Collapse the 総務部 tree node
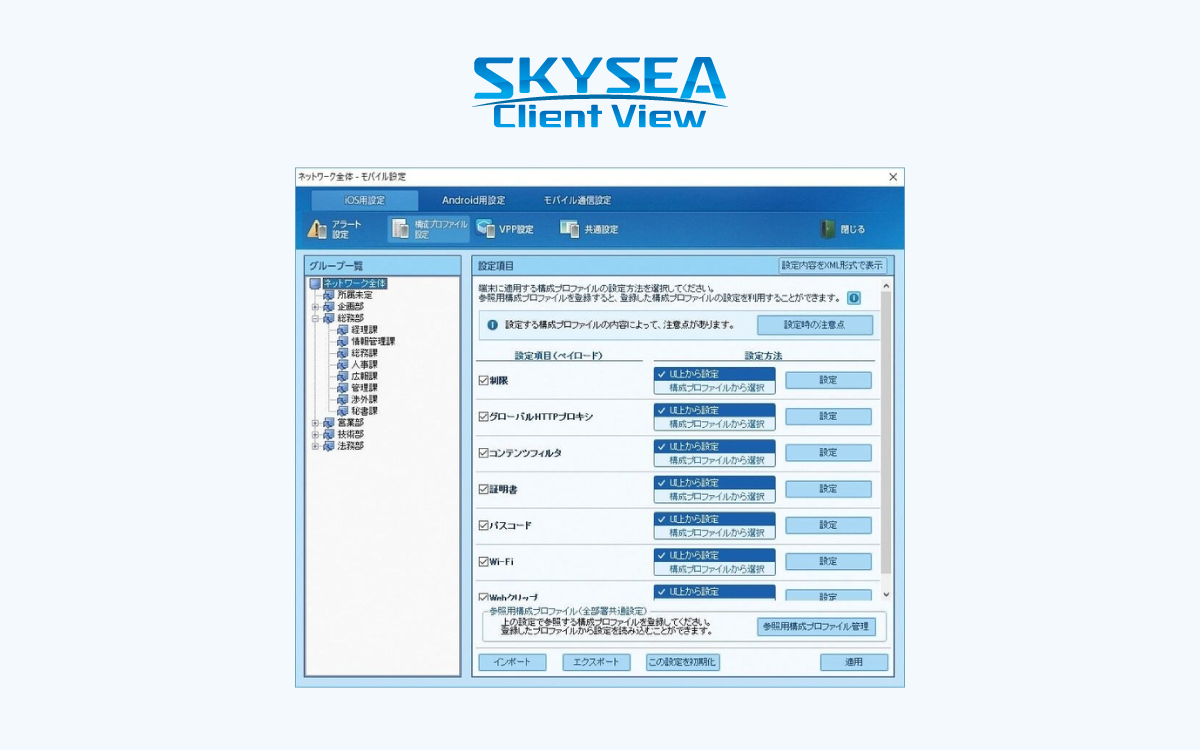 (315, 318)
